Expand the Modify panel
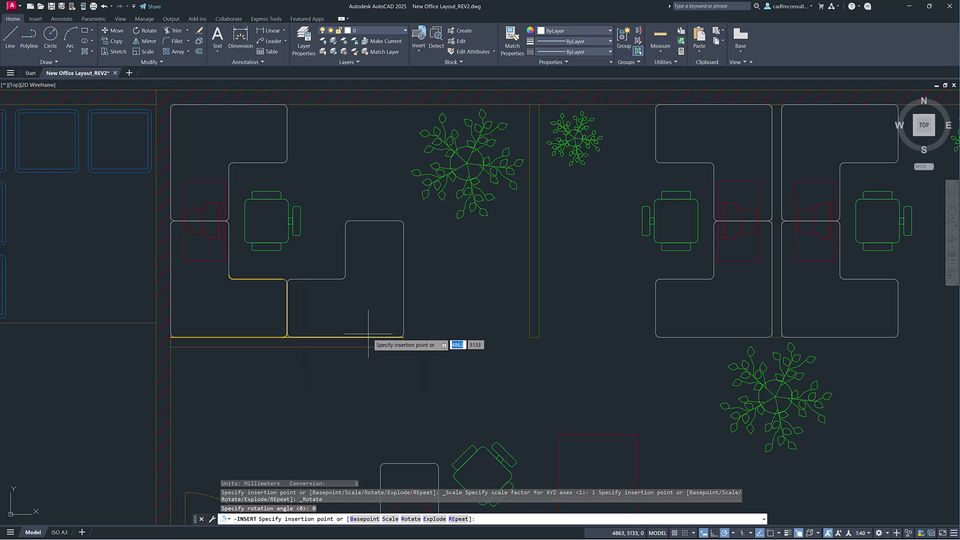960x540 pixels. tap(152, 62)
